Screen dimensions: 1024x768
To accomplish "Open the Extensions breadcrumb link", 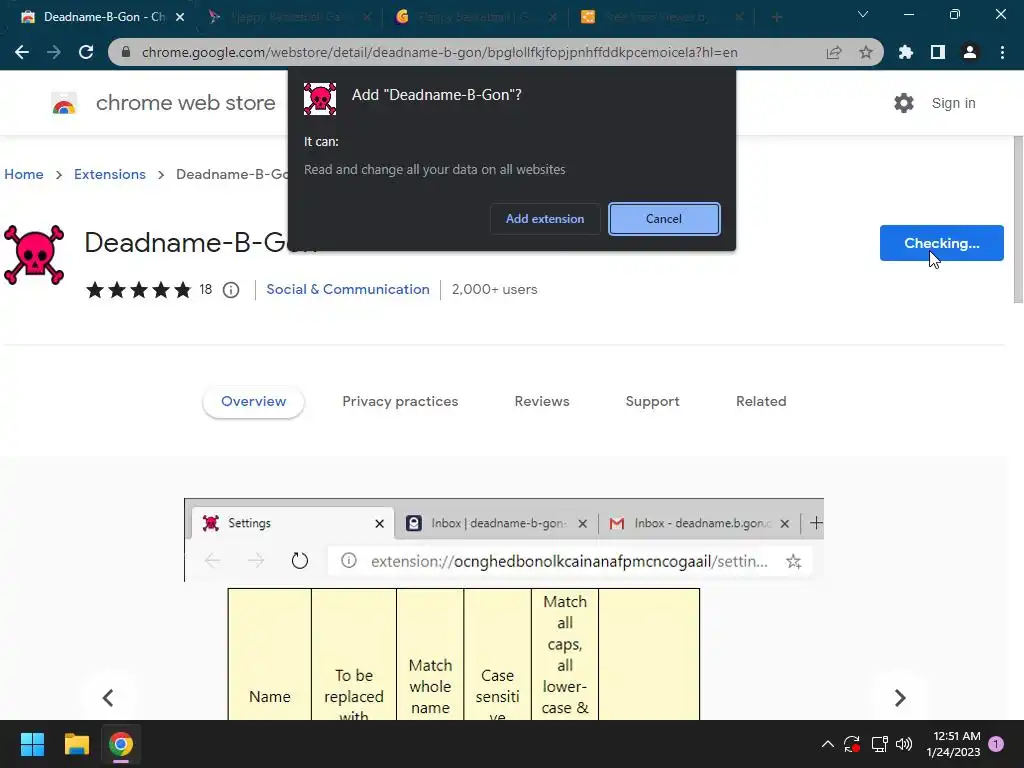I will point(110,174).
